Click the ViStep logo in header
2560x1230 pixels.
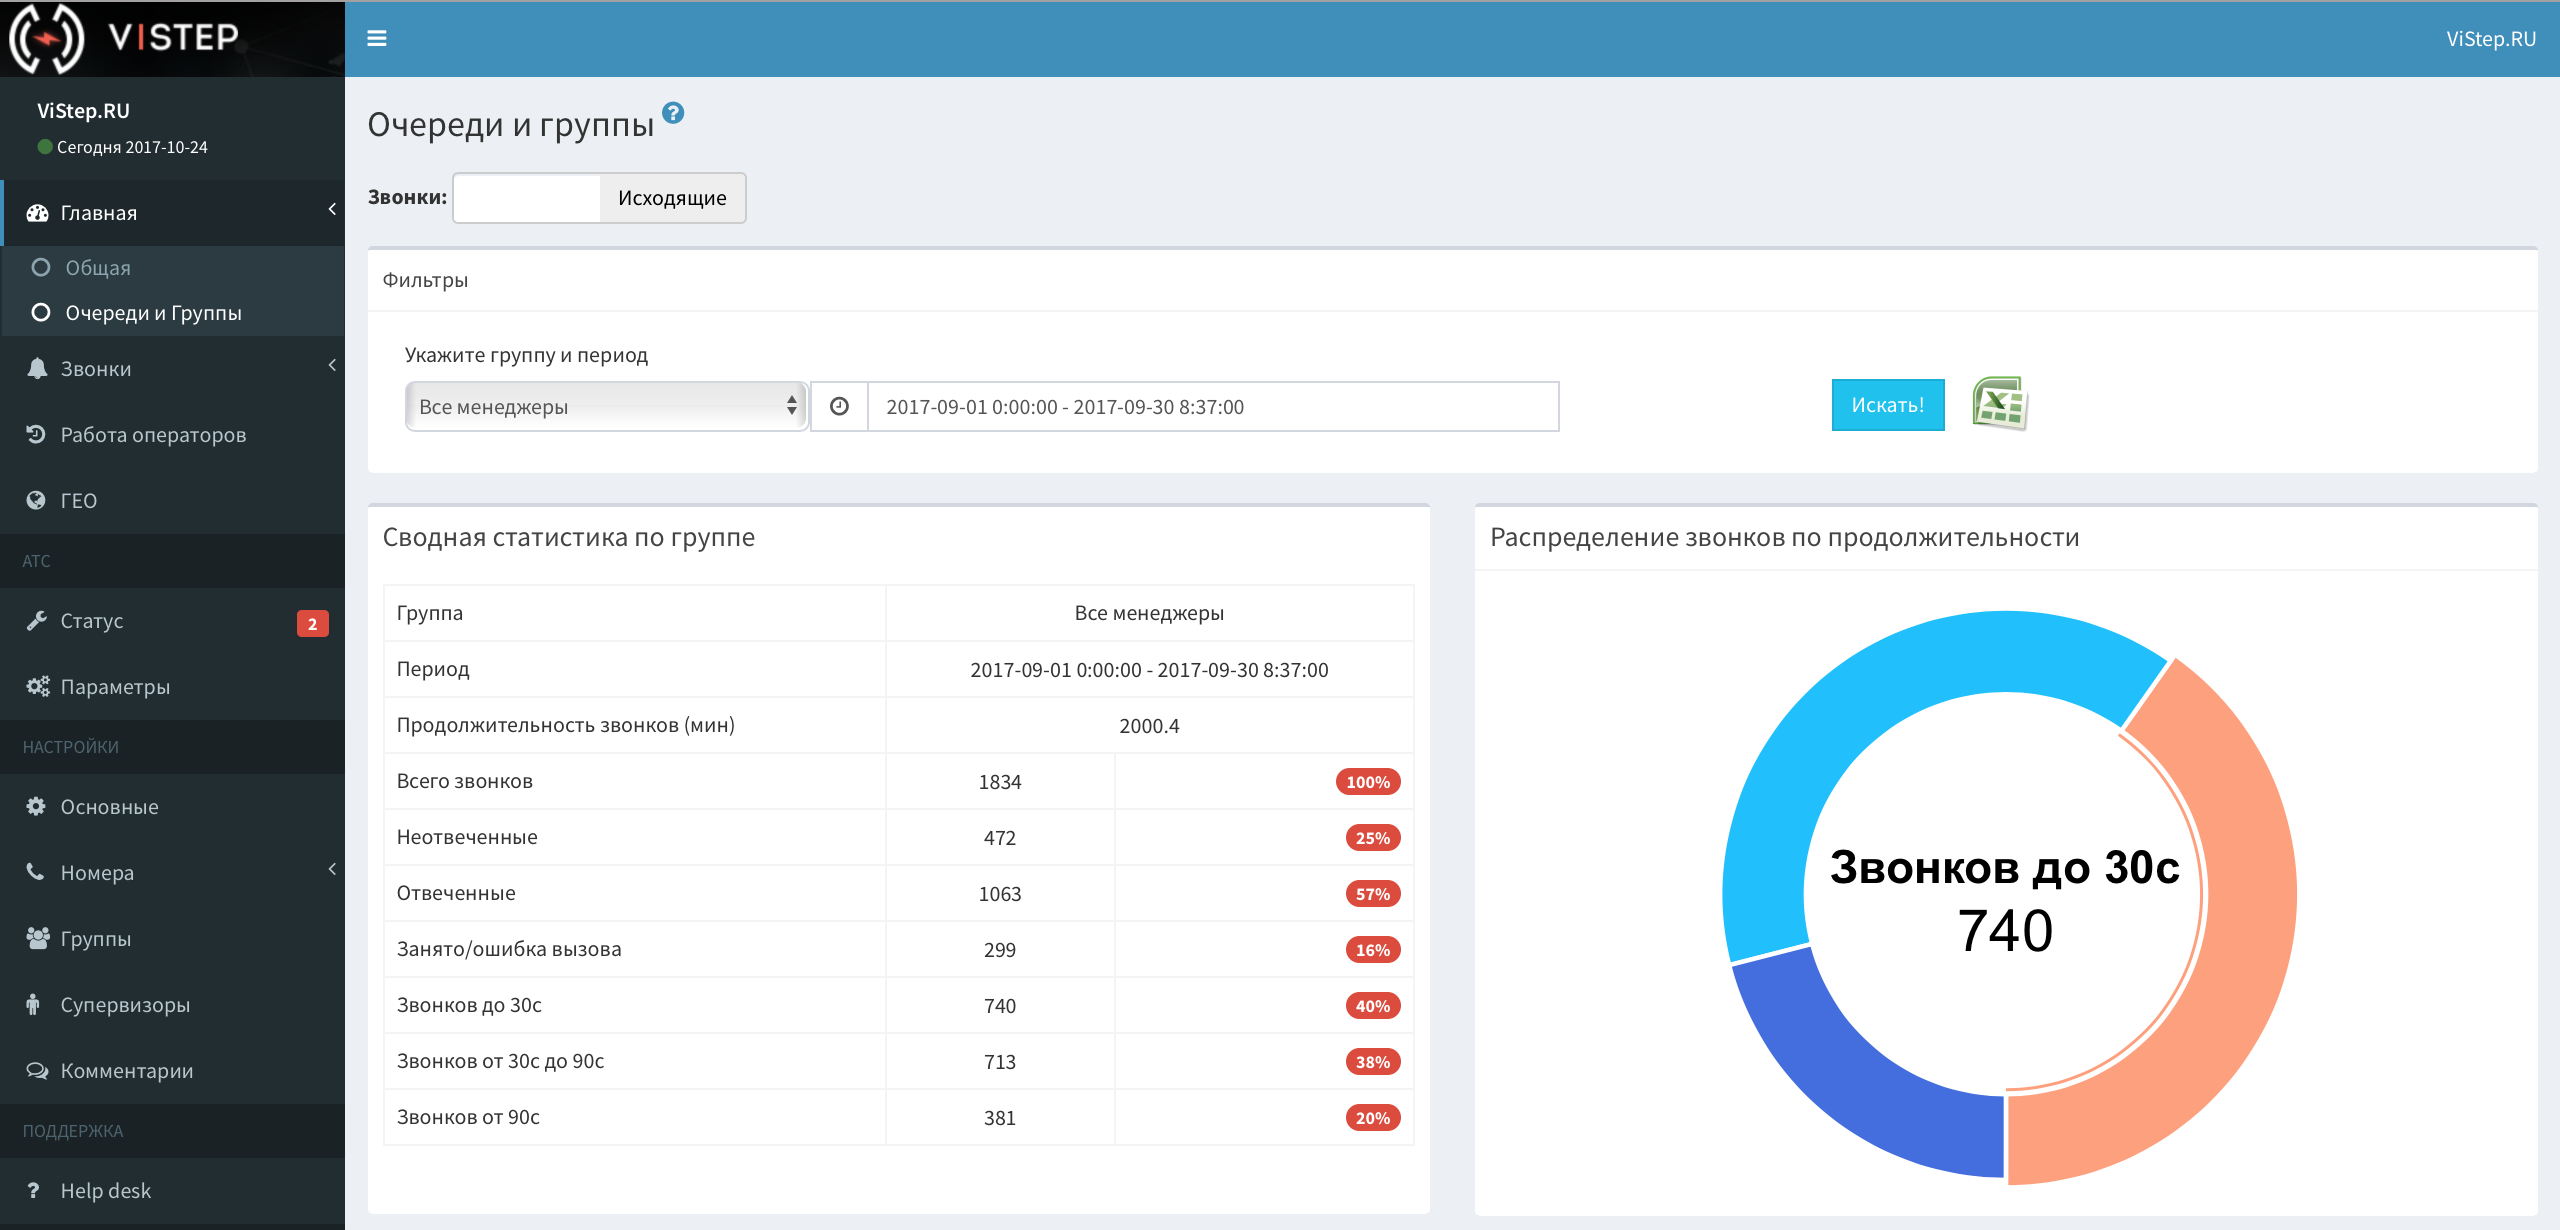[x=125, y=38]
